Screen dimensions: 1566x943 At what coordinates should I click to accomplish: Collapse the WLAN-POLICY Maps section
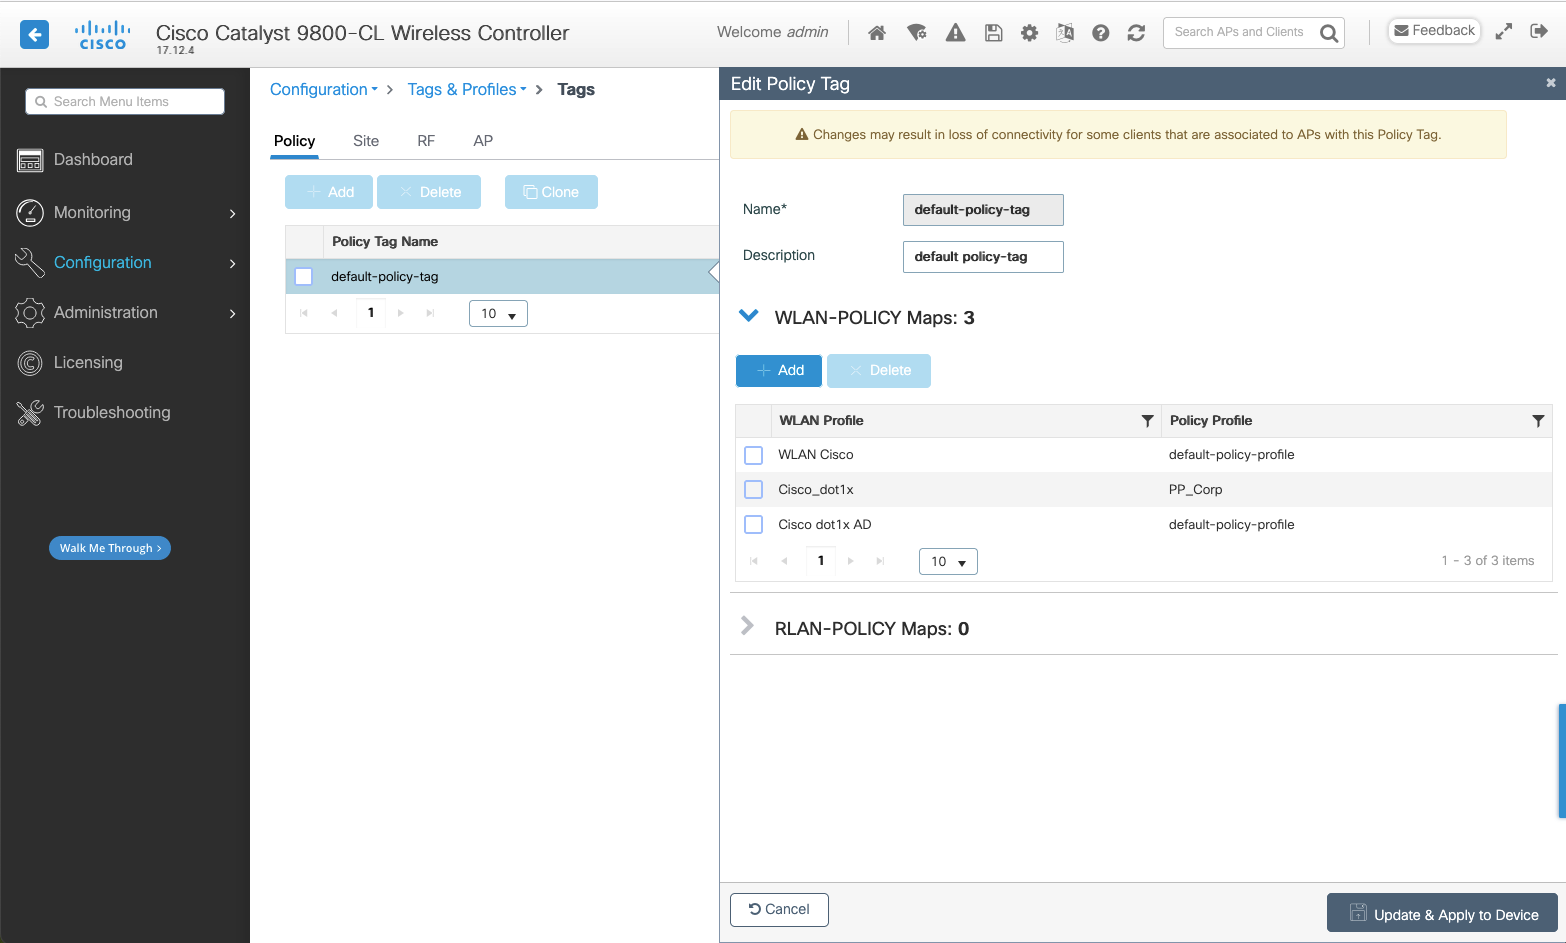click(x=748, y=316)
